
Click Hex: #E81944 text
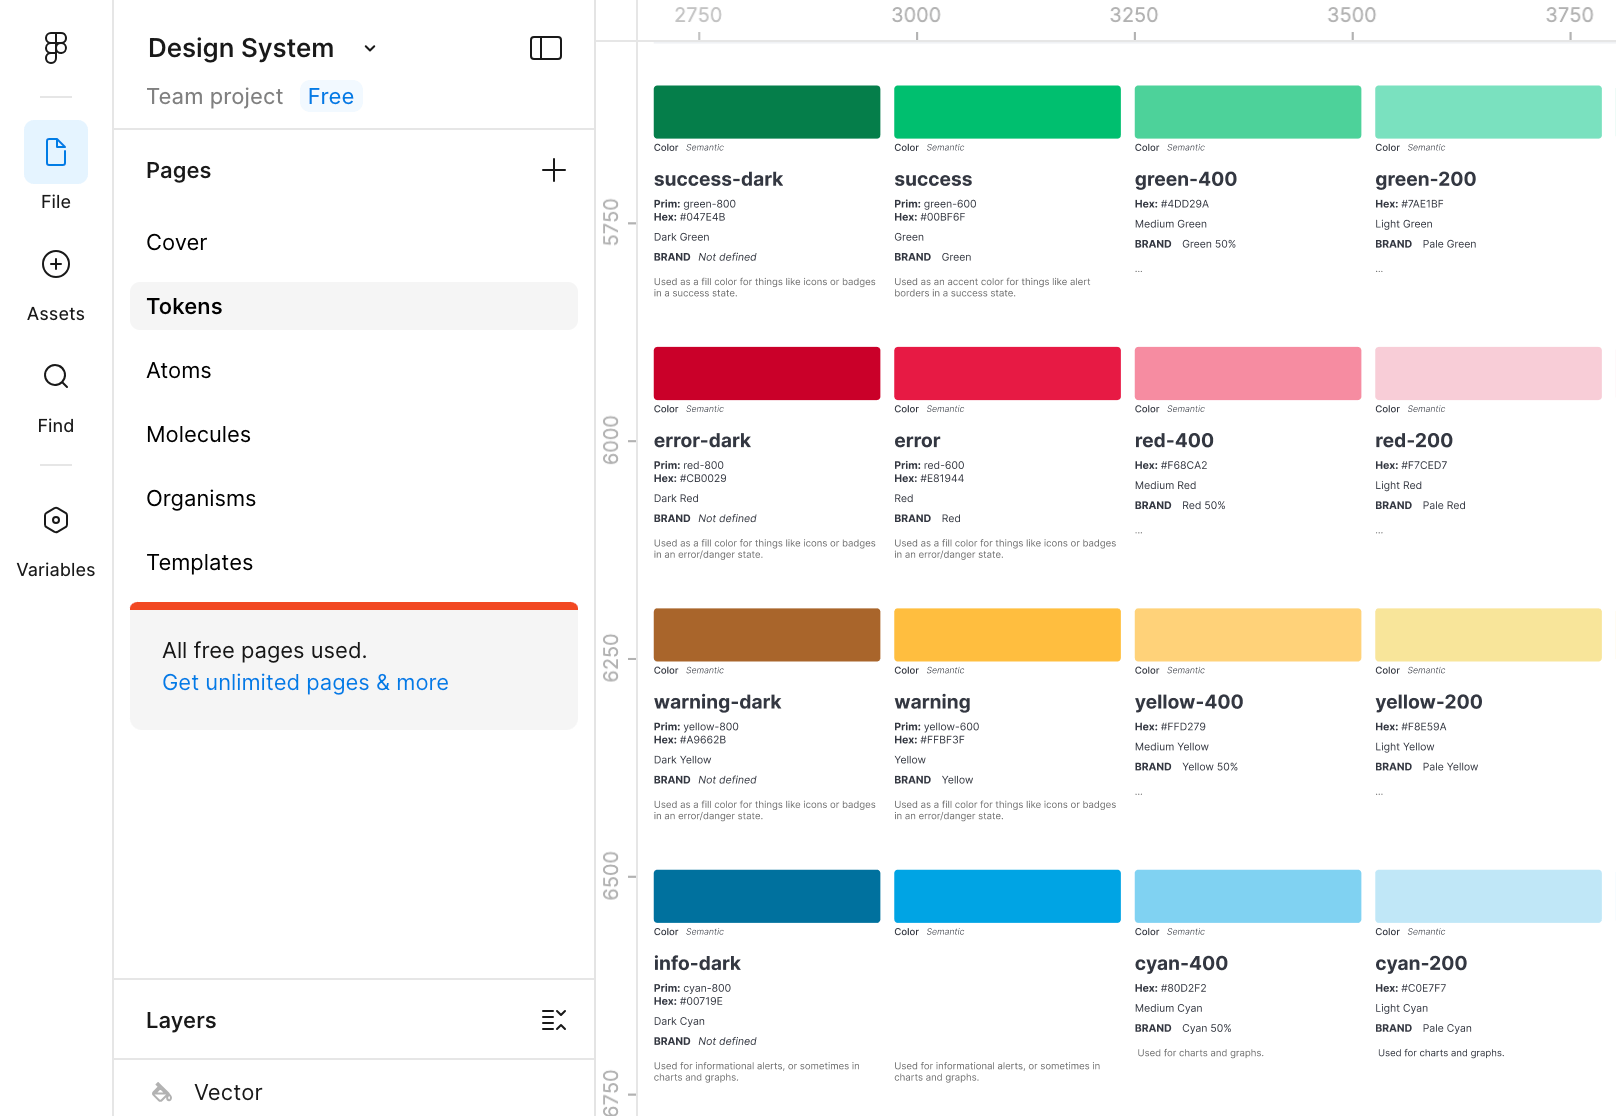point(929,478)
